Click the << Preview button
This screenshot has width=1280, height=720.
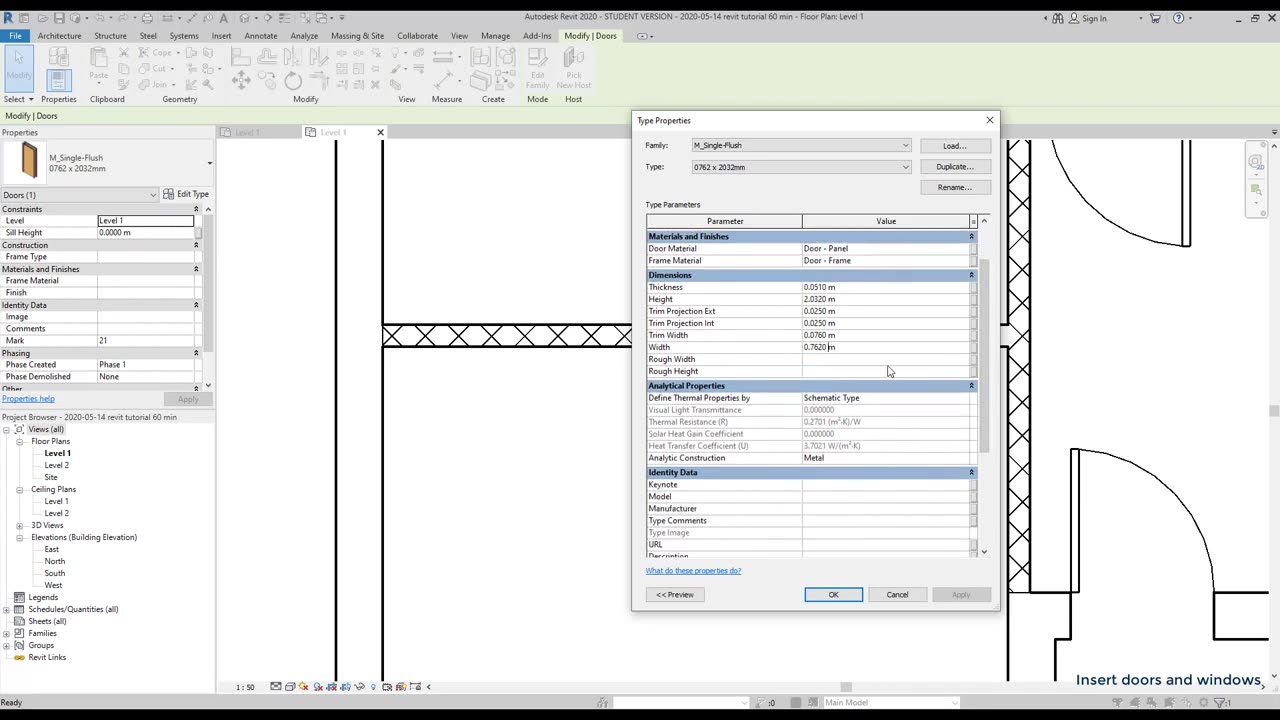click(x=675, y=595)
